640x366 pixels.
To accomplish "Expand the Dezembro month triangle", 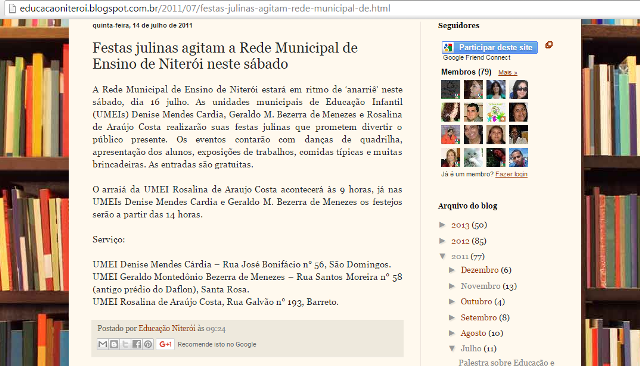I will (452, 270).
